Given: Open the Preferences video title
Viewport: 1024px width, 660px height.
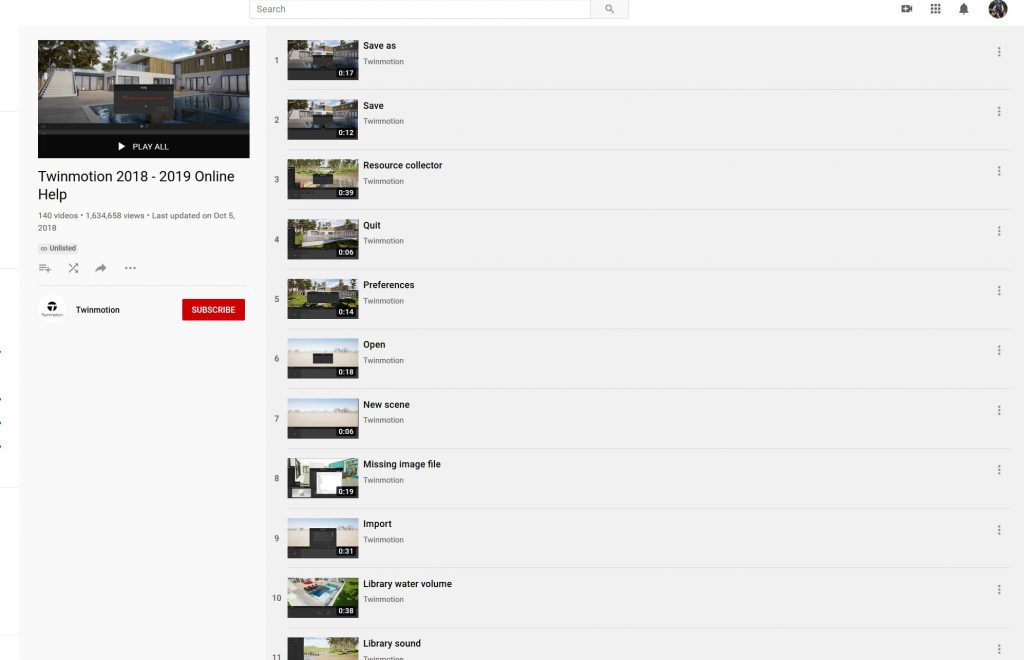Looking at the screenshot, I should tap(388, 285).
